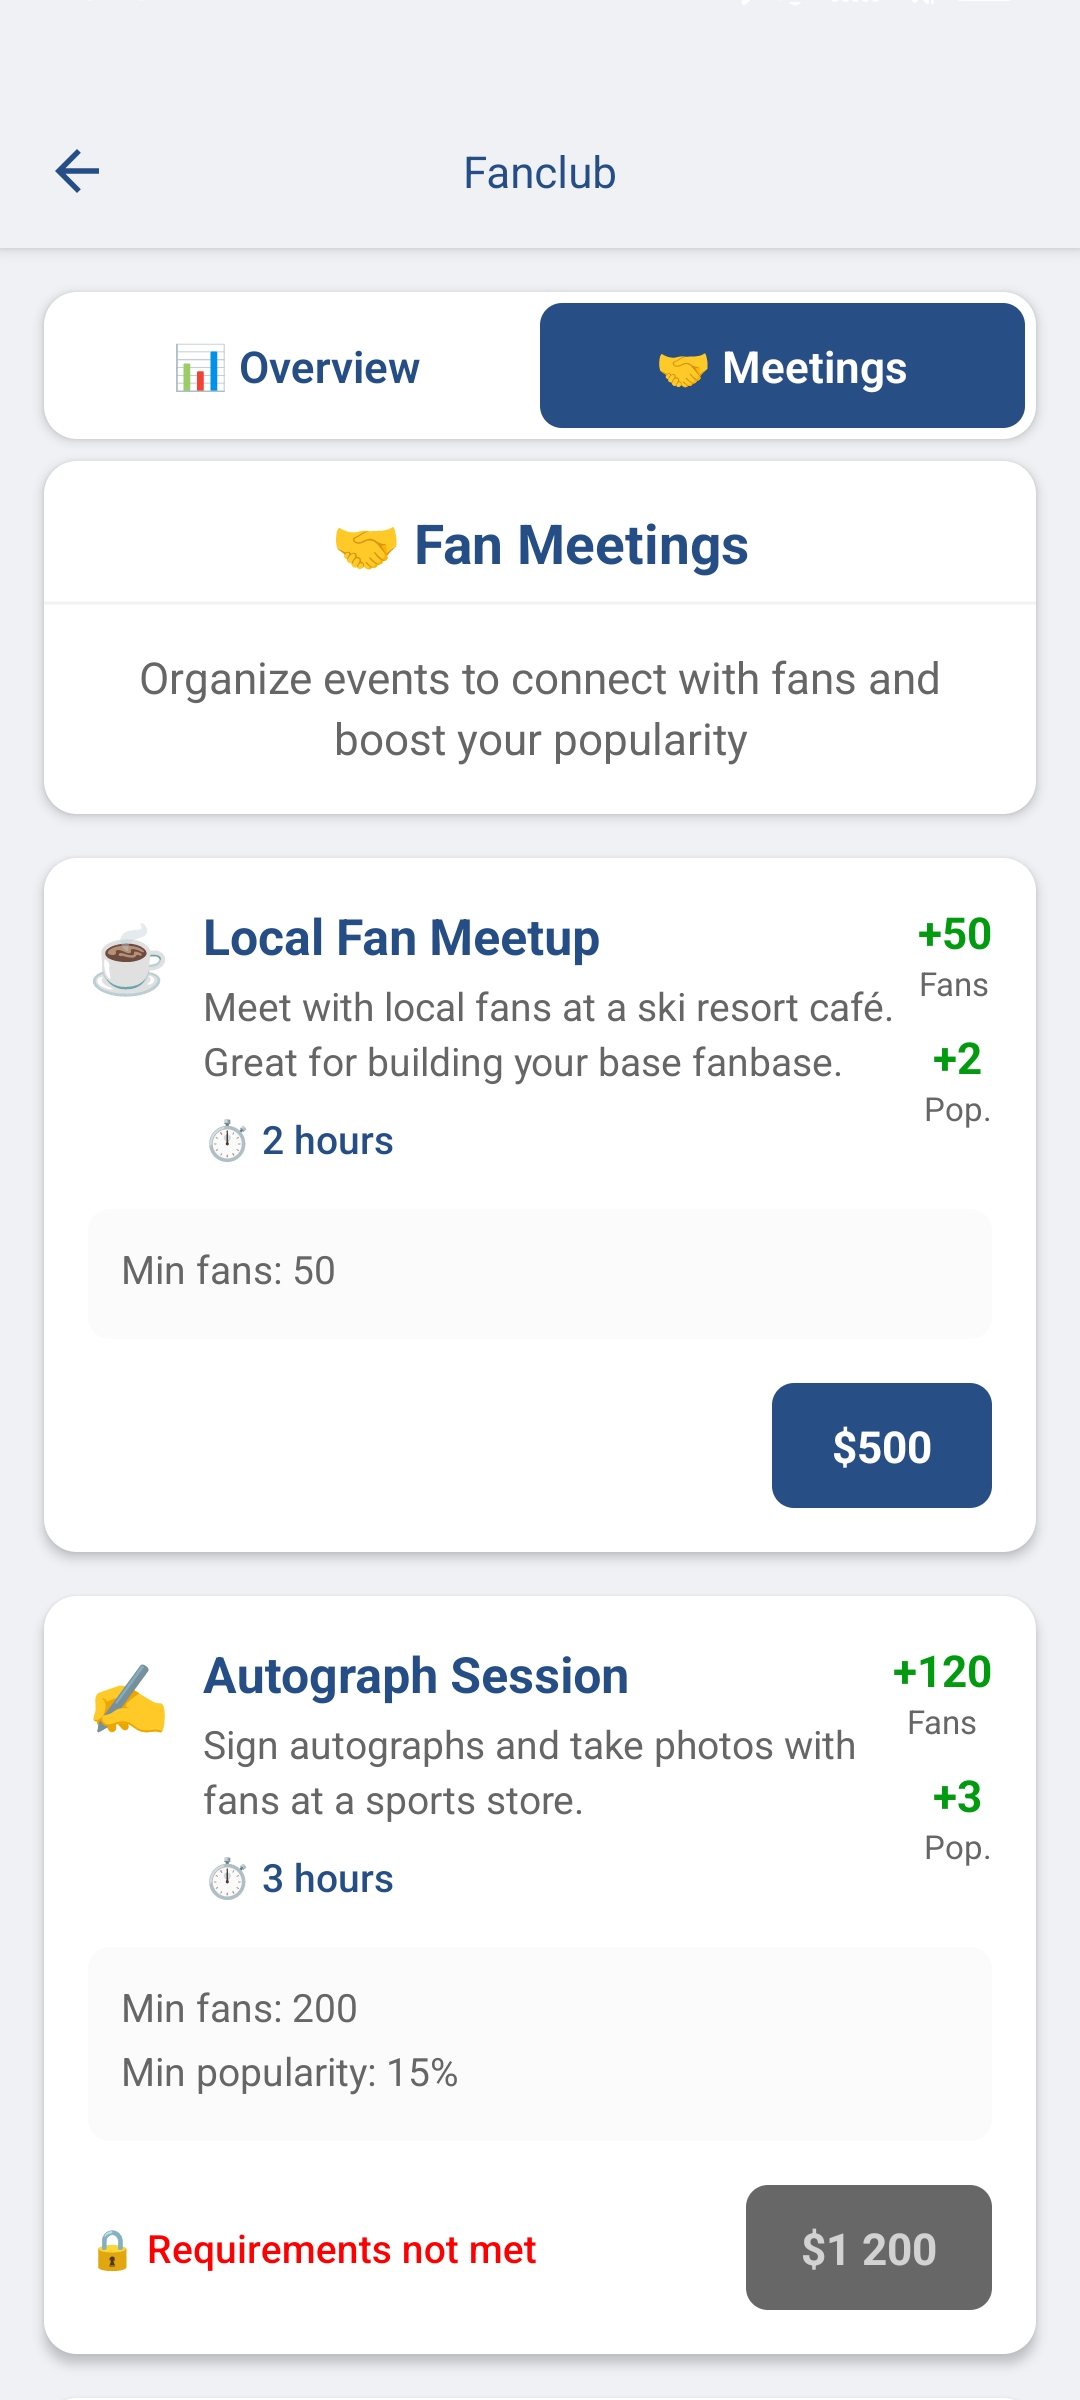Click the coffee cup meetup icon

pos(128,961)
